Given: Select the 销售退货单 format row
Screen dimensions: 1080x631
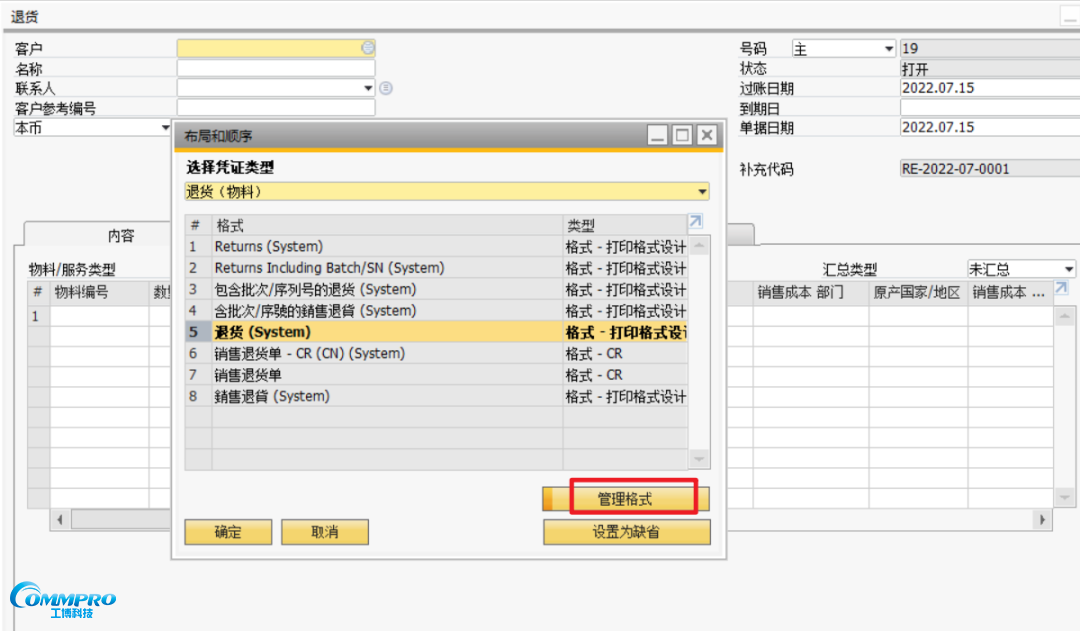Looking at the screenshot, I should 248,375.
